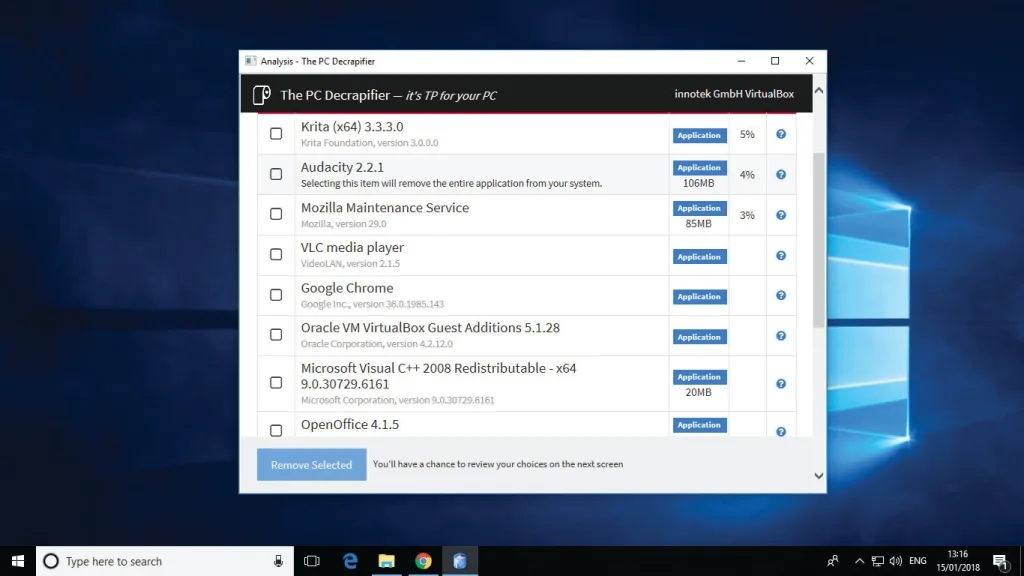Check the Audacity 2.2.1 checkbox
The image size is (1024, 576).
coord(276,174)
